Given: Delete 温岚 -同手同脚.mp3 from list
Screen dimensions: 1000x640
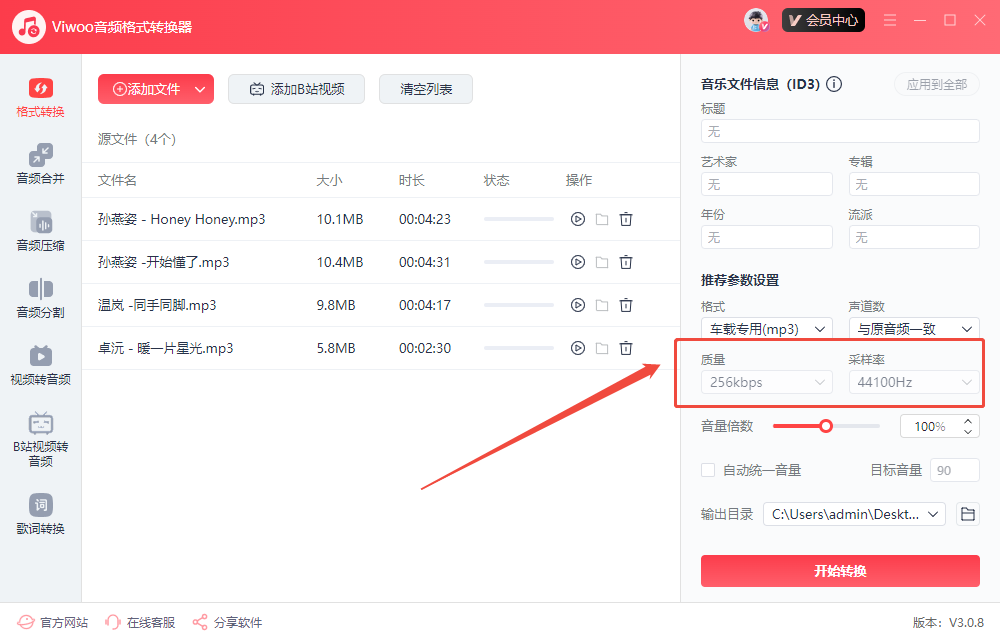Looking at the screenshot, I should (626, 305).
